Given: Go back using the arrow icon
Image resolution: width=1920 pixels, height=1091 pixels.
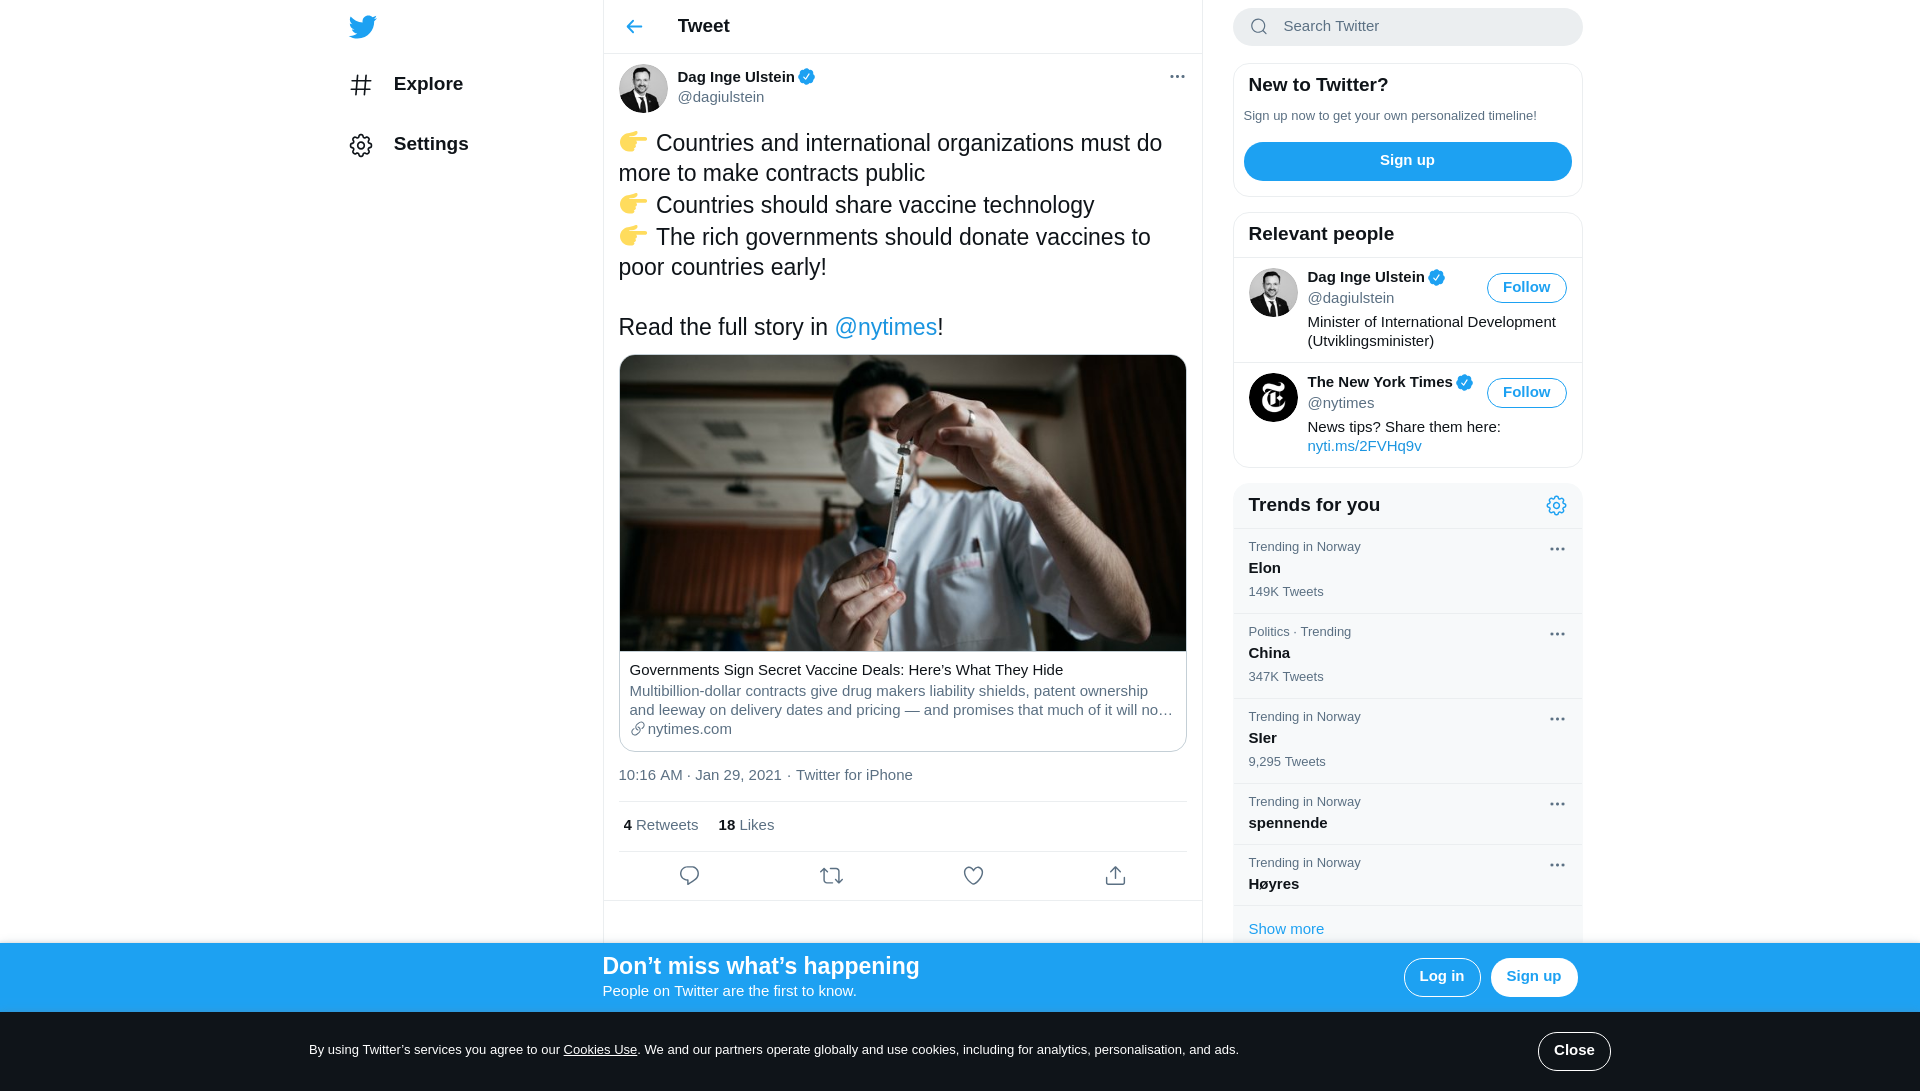Looking at the screenshot, I should click(634, 27).
